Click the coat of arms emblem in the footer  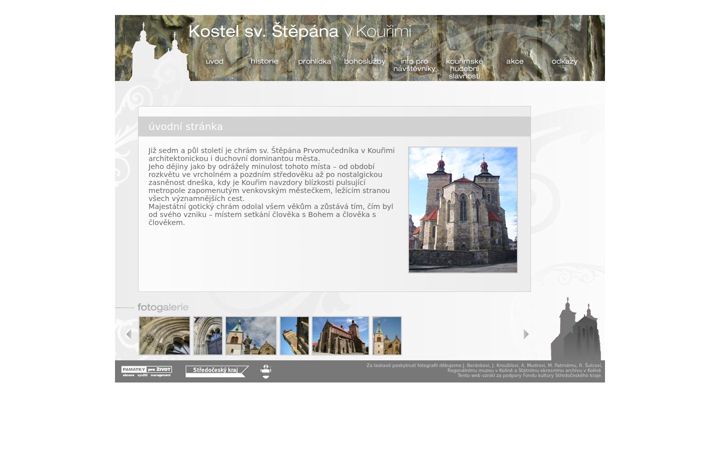(266, 371)
